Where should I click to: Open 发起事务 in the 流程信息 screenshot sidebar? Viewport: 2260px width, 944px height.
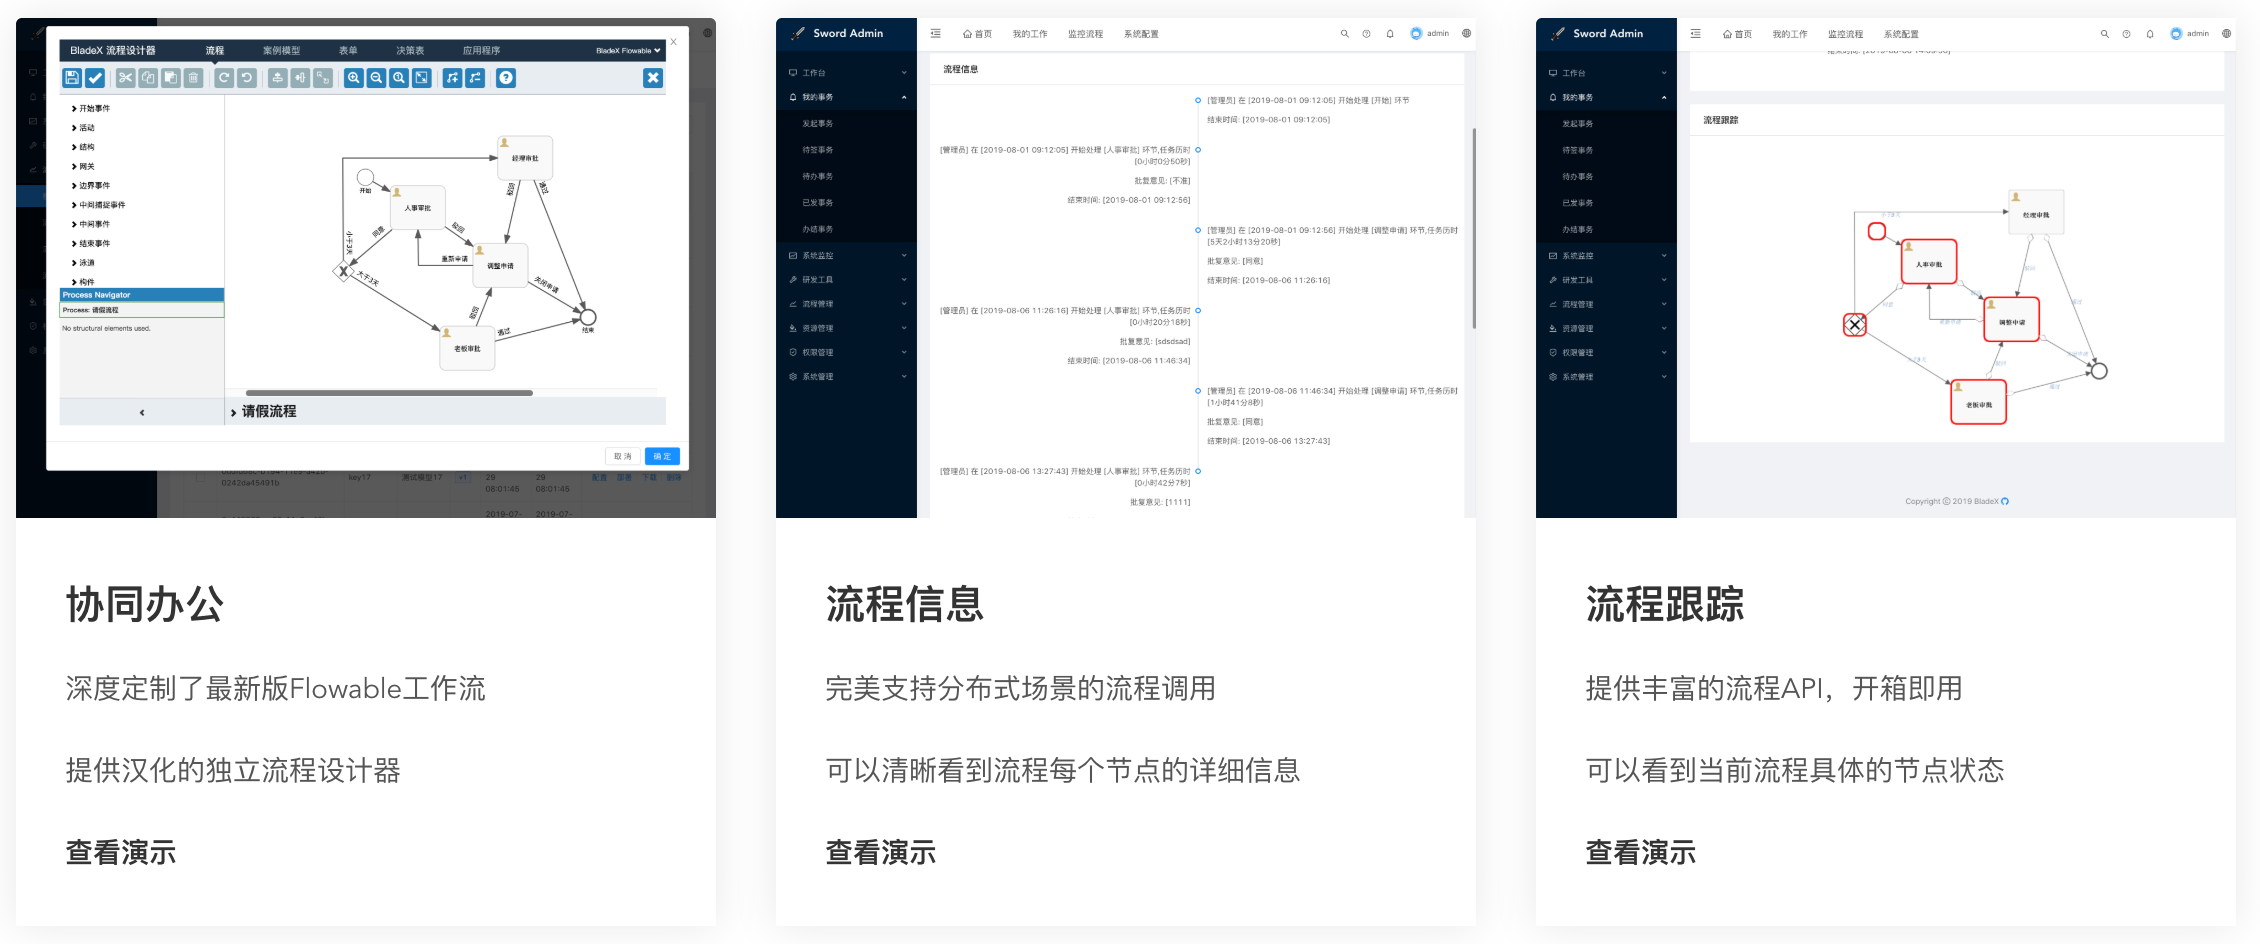coord(818,124)
